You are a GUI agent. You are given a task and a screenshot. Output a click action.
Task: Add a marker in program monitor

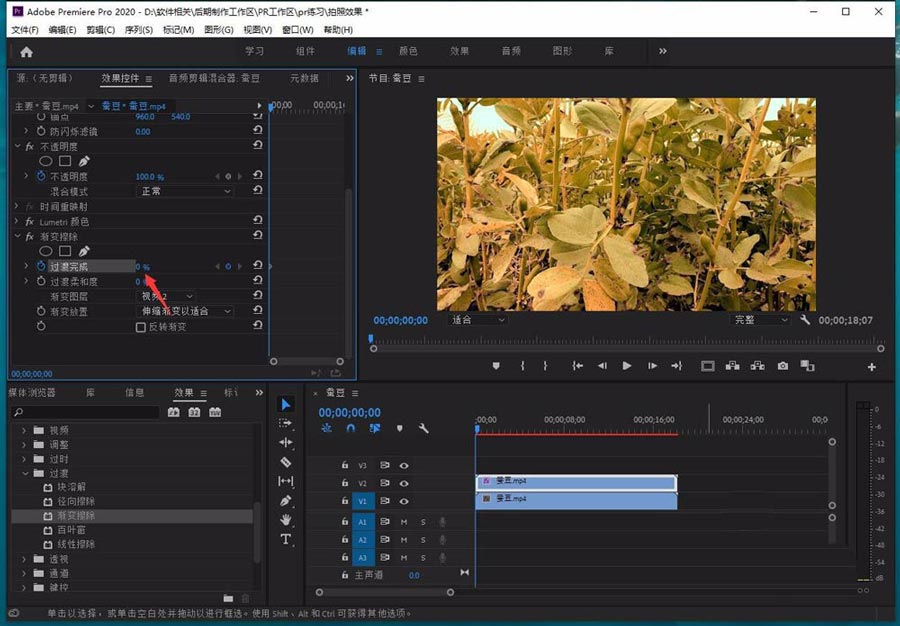496,366
